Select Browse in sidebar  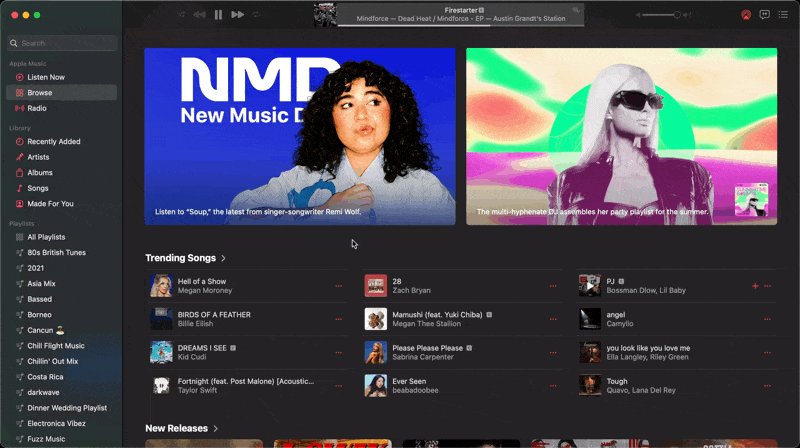[x=61, y=93]
